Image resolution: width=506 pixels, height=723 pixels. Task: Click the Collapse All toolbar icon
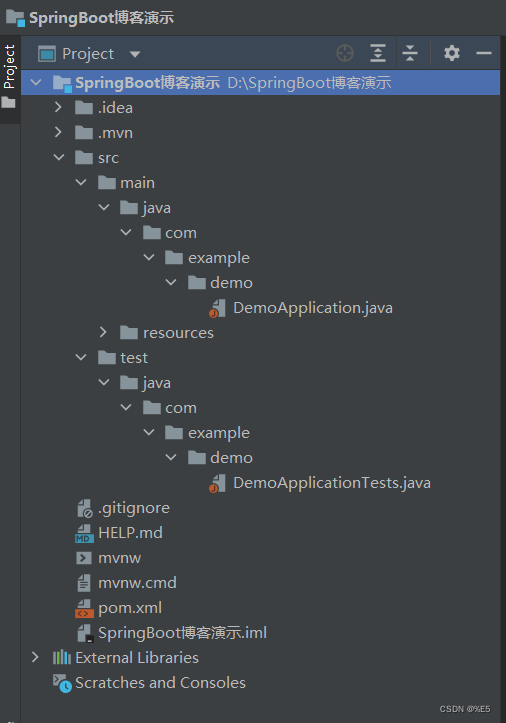[410, 53]
